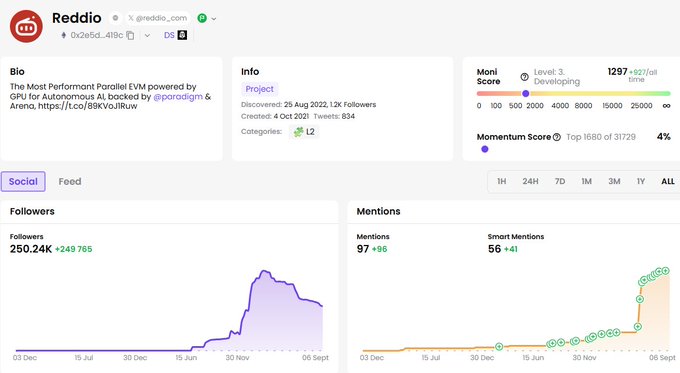Switch to the Feed tab
Image resolution: width=680 pixels, height=373 pixels.
(x=70, y=181)
